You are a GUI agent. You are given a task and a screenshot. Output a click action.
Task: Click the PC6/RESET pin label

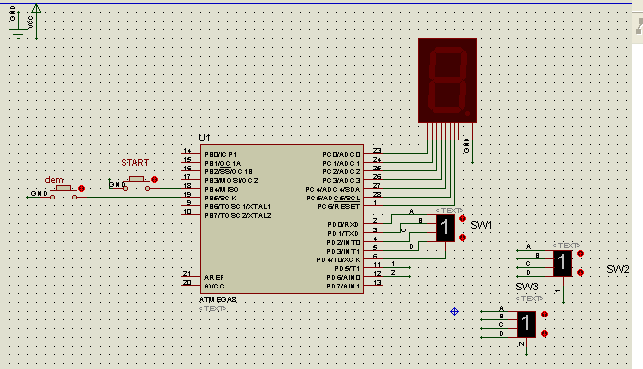pos(338,207)
